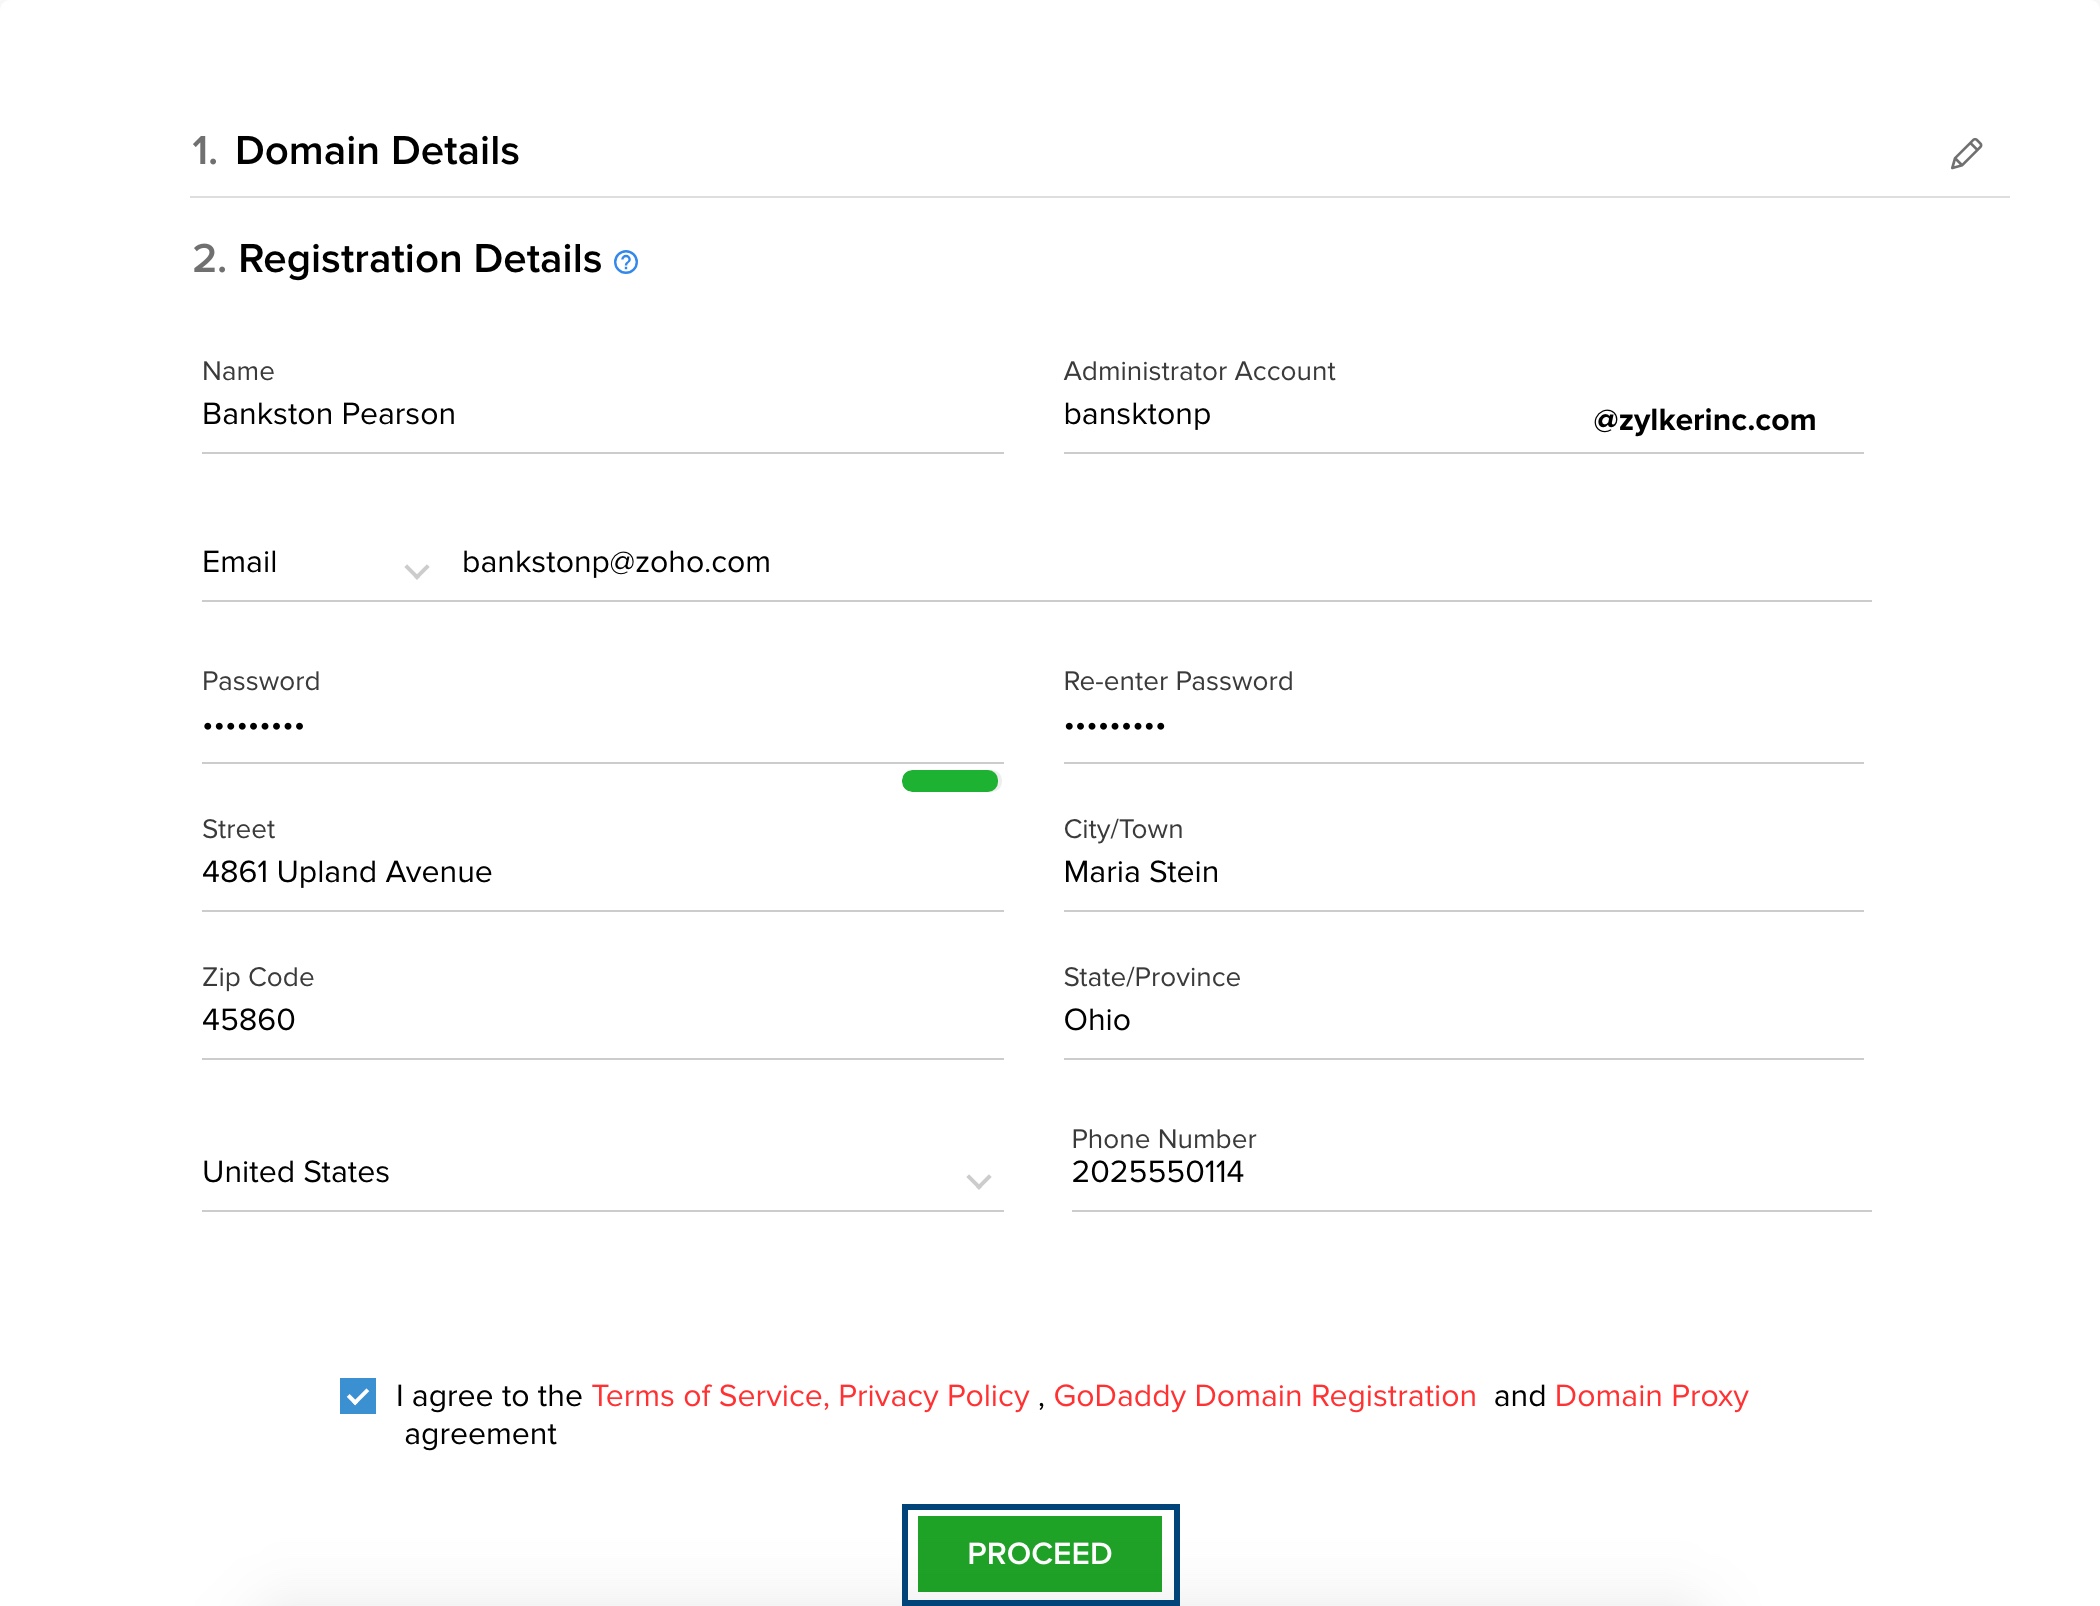Open the Domain Proxy link
This screenshot has width=2100, height=1606.
click(x=1651, y=1396)
